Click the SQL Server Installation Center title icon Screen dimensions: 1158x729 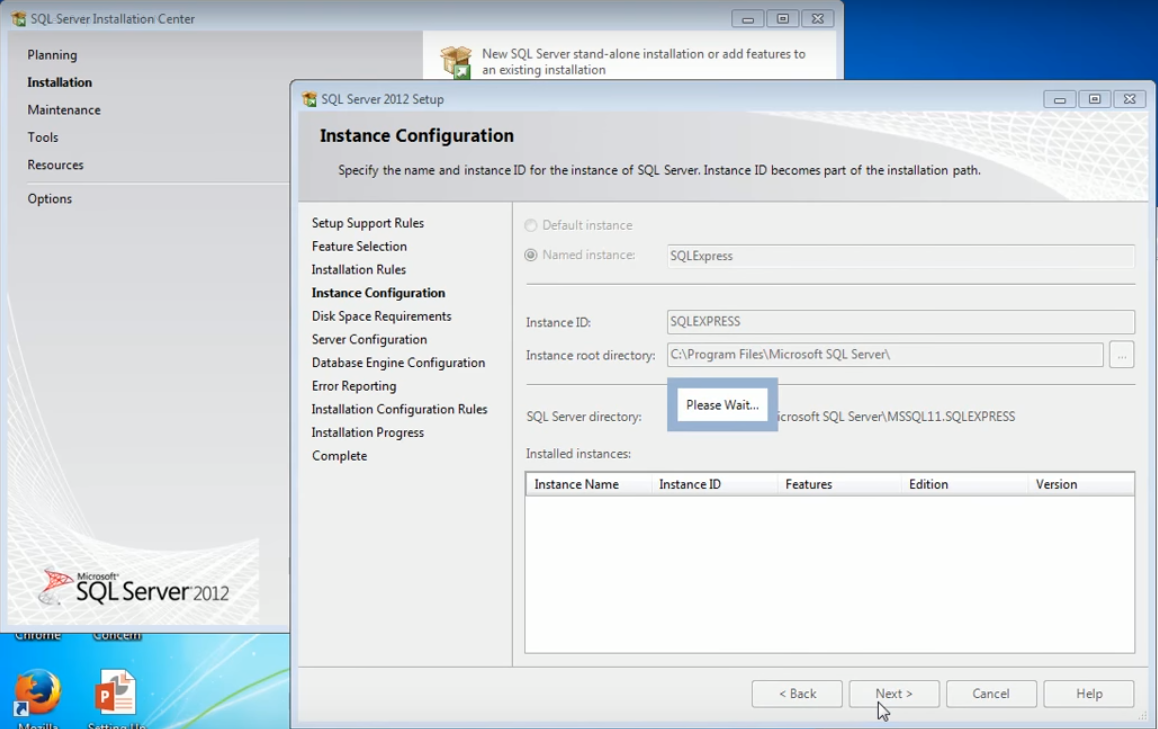click(19, 18)
